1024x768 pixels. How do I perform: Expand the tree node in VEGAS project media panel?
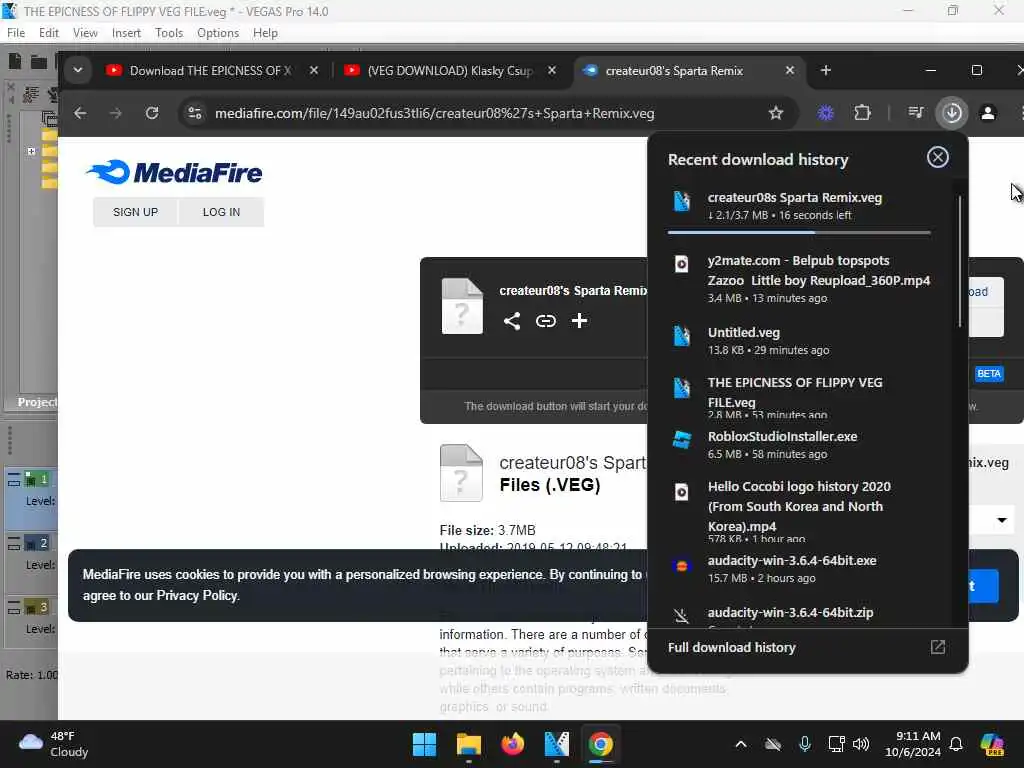pyautogui.click(x=31, y=151)
